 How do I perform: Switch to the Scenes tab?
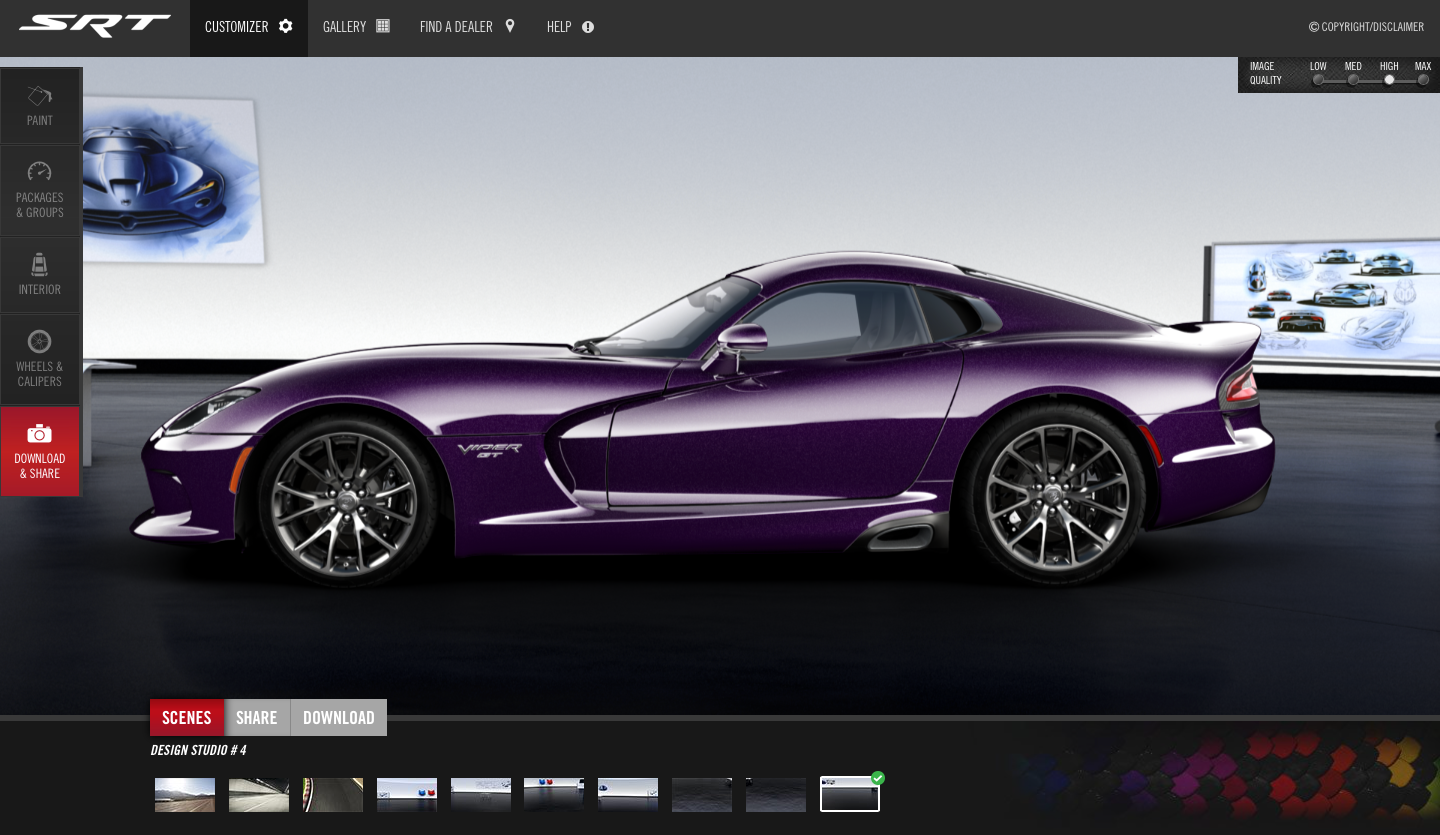(187, 717)
